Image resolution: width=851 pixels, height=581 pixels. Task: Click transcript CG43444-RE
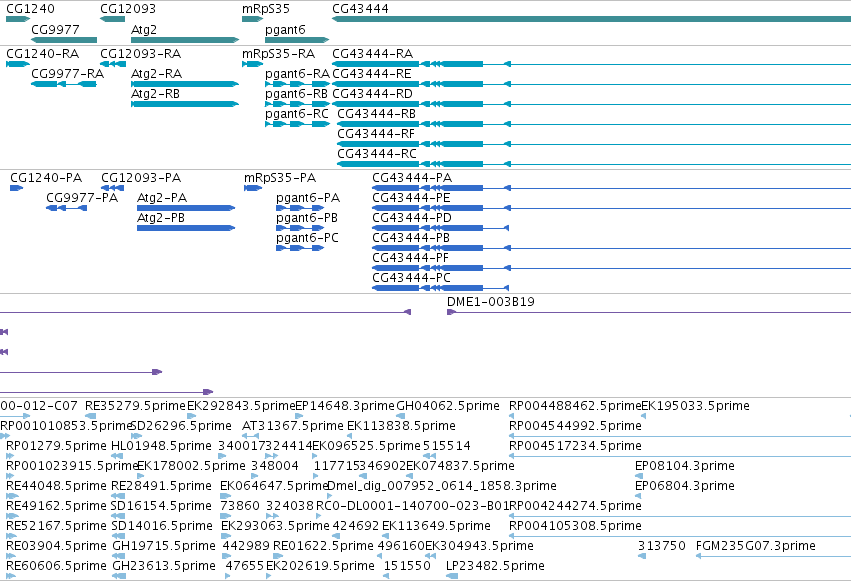pos(372,73)
